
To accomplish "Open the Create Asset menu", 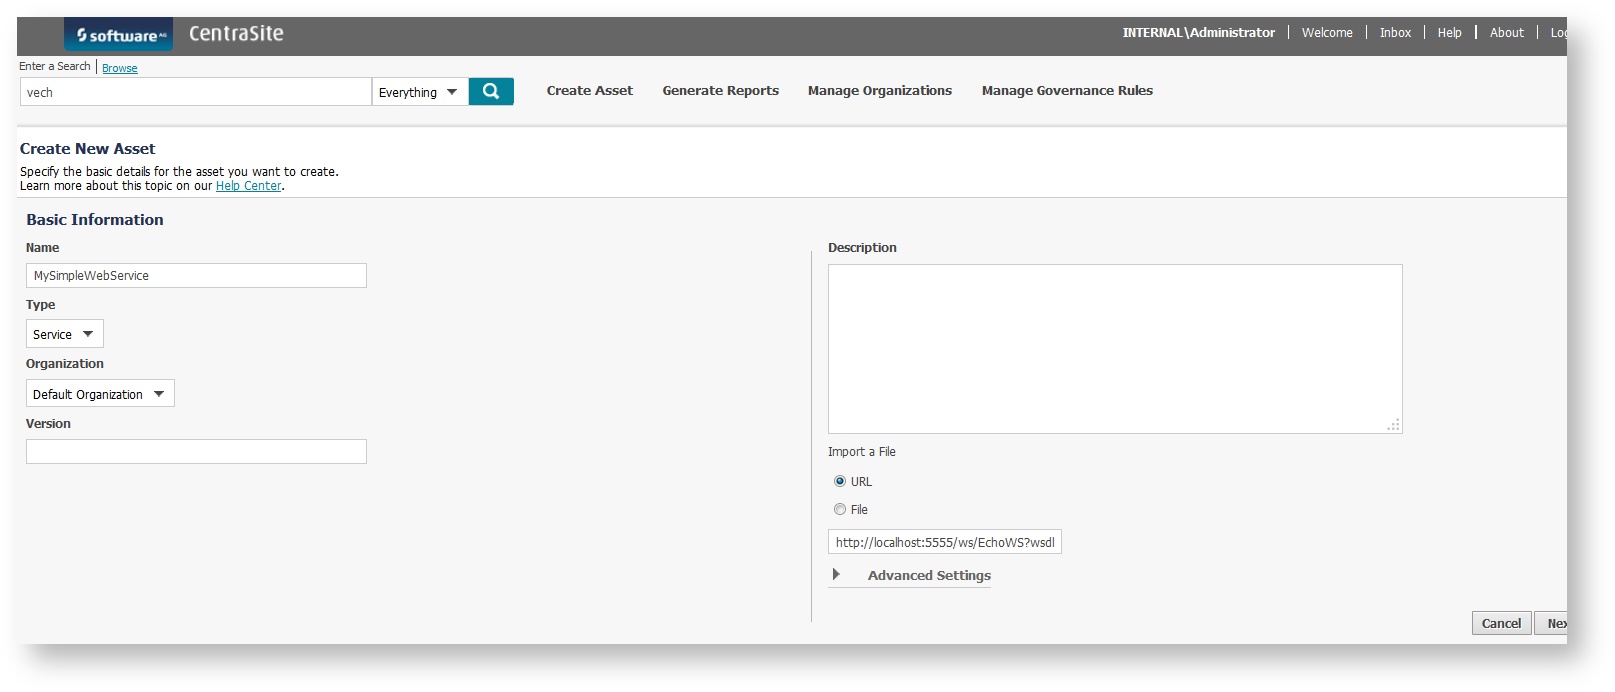I will point(590,91).
